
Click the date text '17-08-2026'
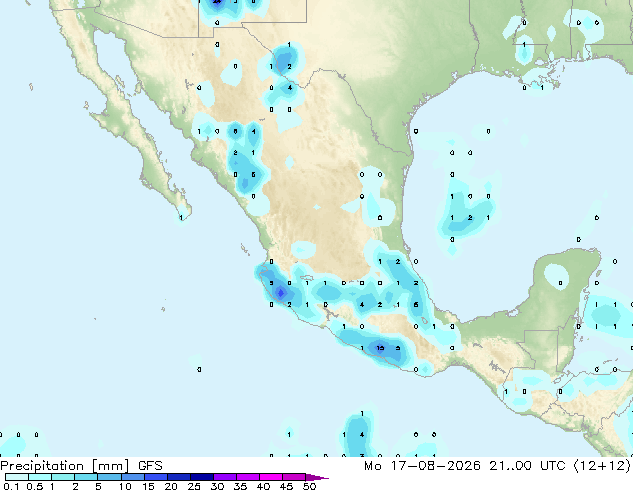click(436, 466)
